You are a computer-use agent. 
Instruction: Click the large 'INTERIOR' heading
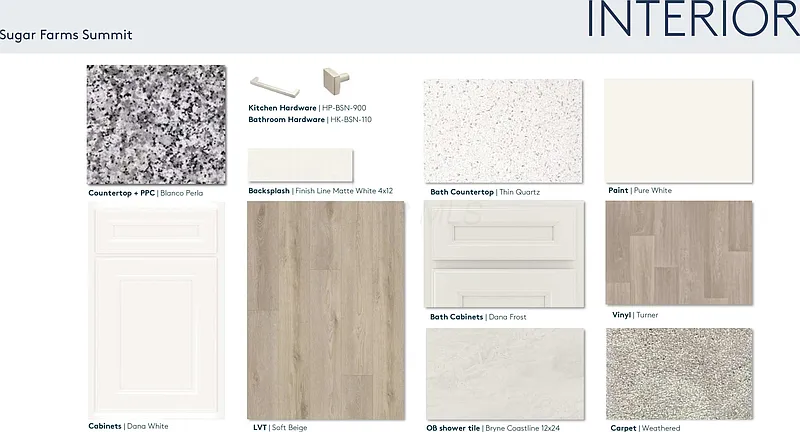point(693,19)
